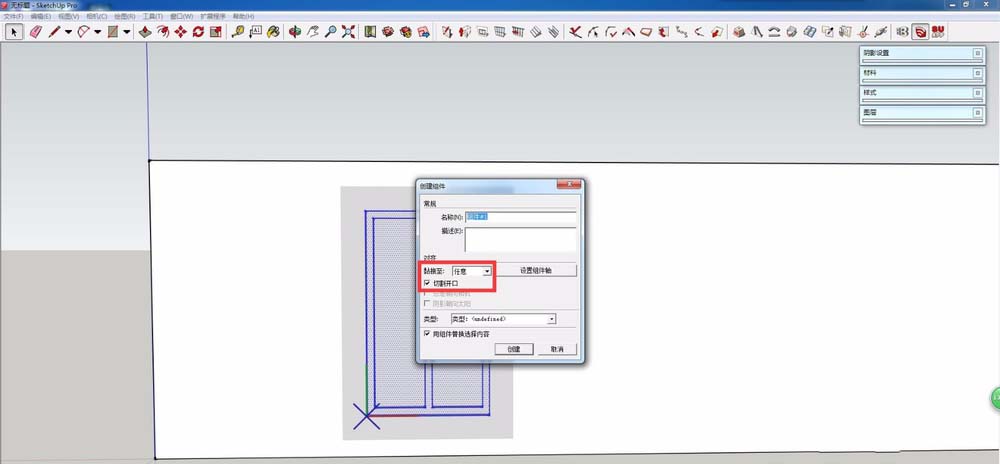Open the 相机(C) menu
The height and width of the screenshot is (464, 1000).
pyautogui.click(x=96, y=17)
